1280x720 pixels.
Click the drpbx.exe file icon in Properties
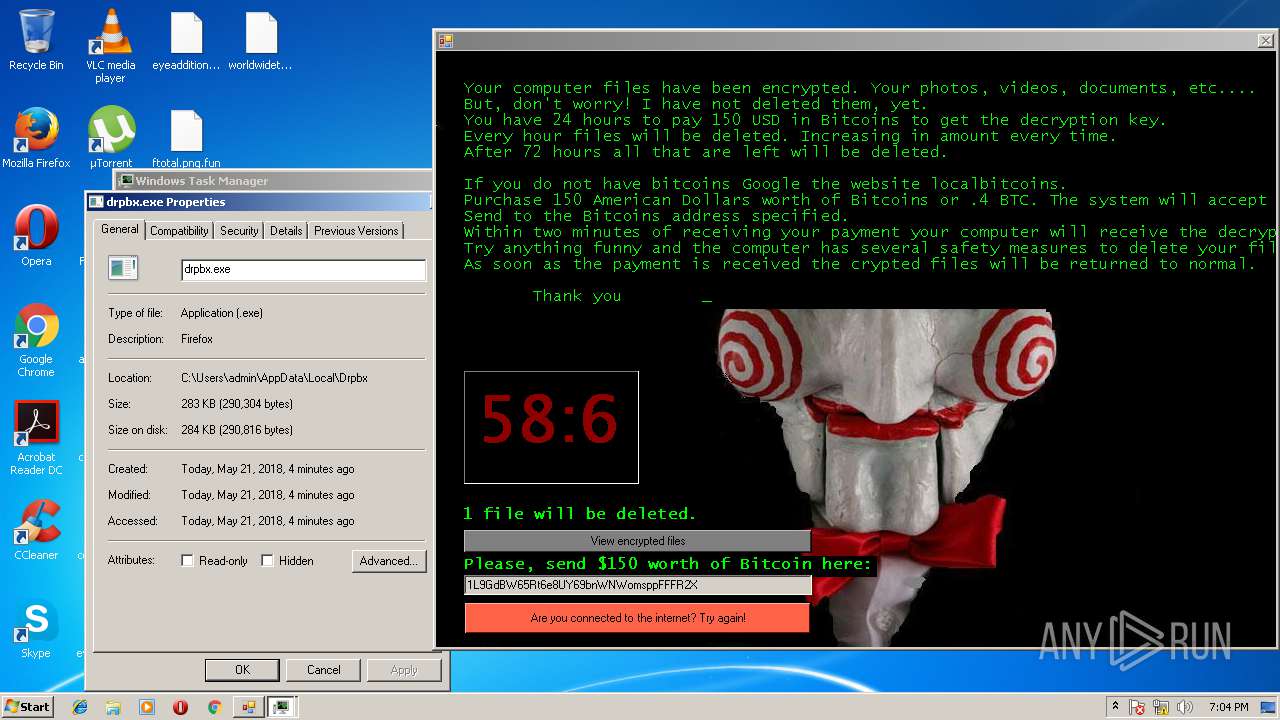point(123,268)
